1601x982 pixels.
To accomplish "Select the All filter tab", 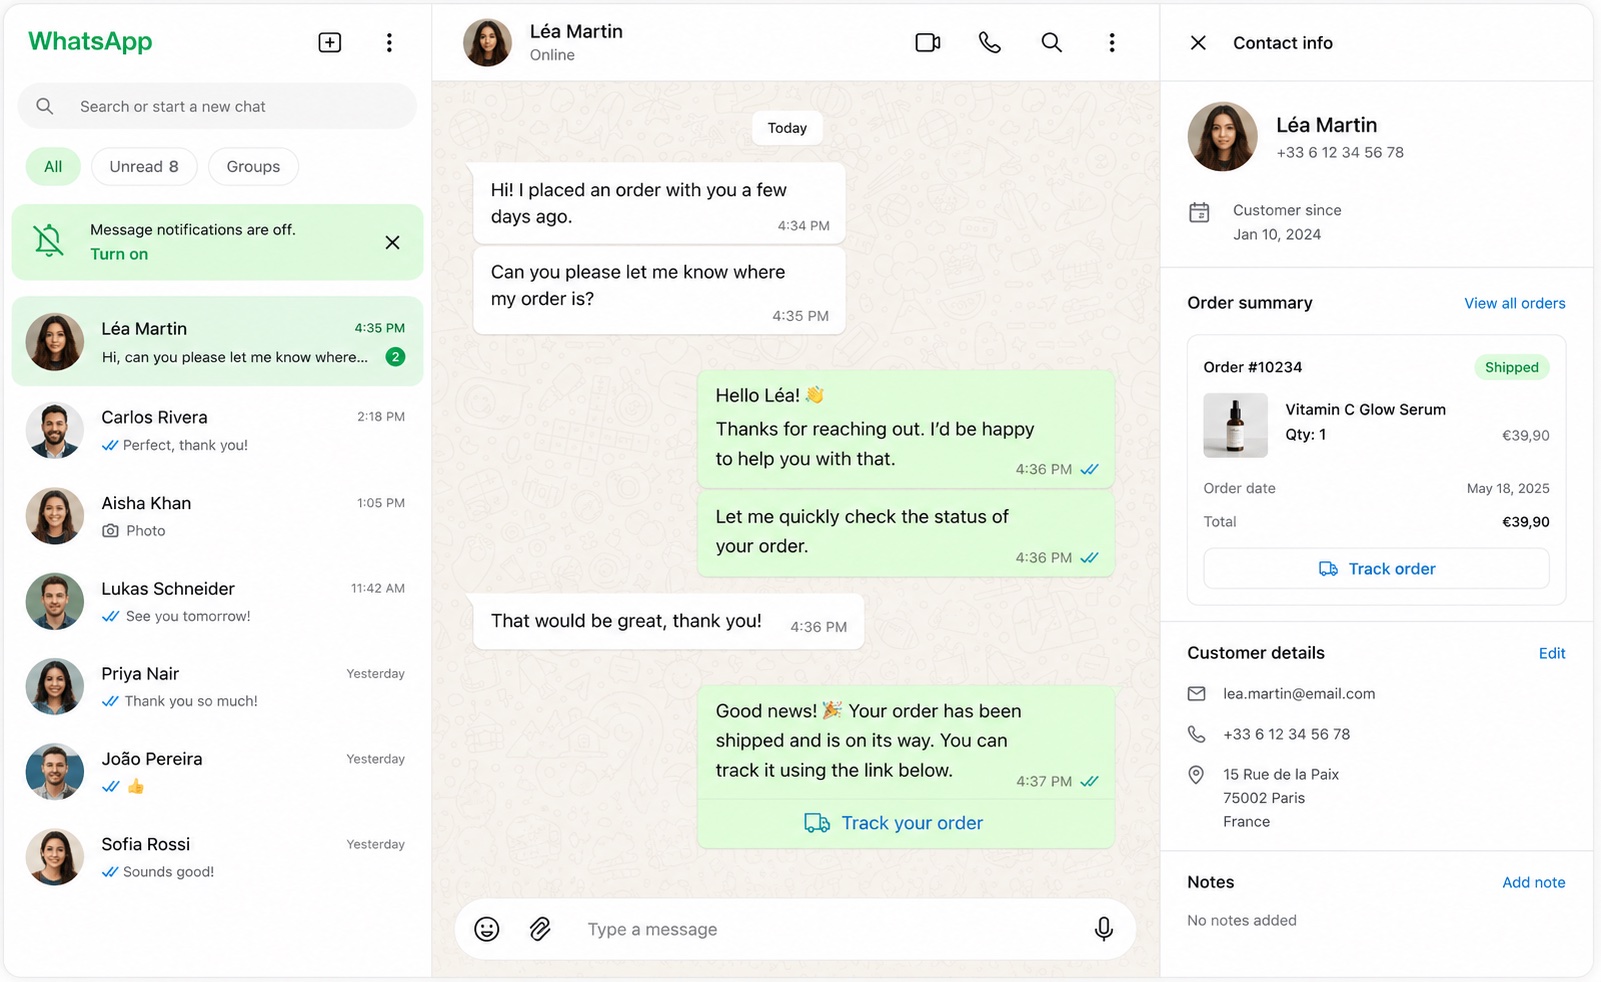I will point(53,166).
